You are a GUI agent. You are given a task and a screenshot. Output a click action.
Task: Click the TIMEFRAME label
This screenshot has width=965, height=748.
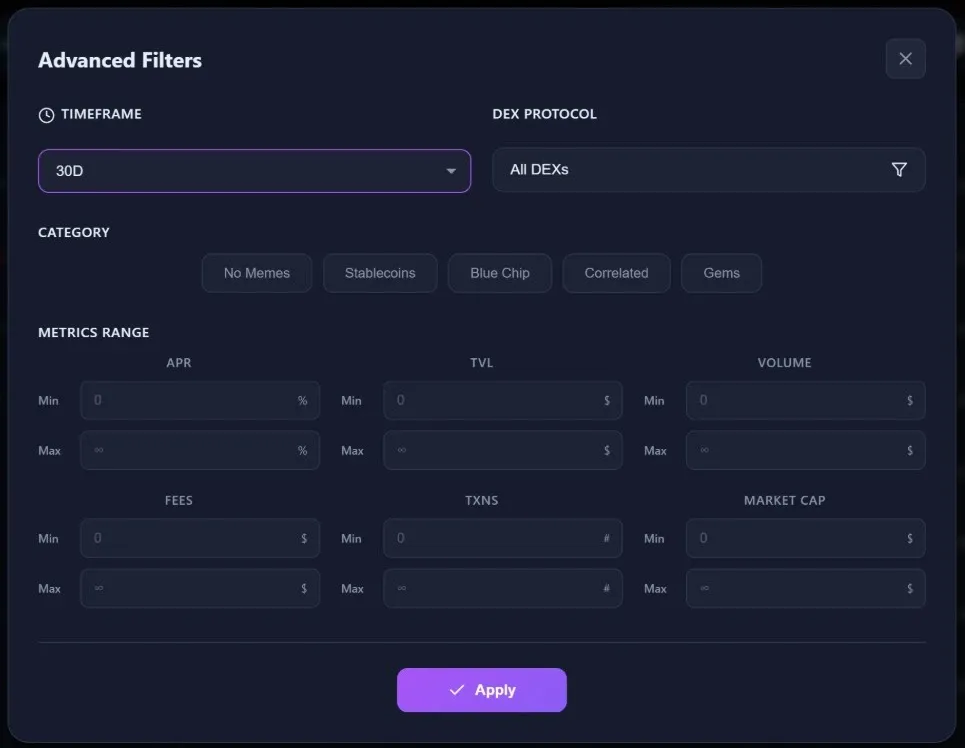click(102, 114)
